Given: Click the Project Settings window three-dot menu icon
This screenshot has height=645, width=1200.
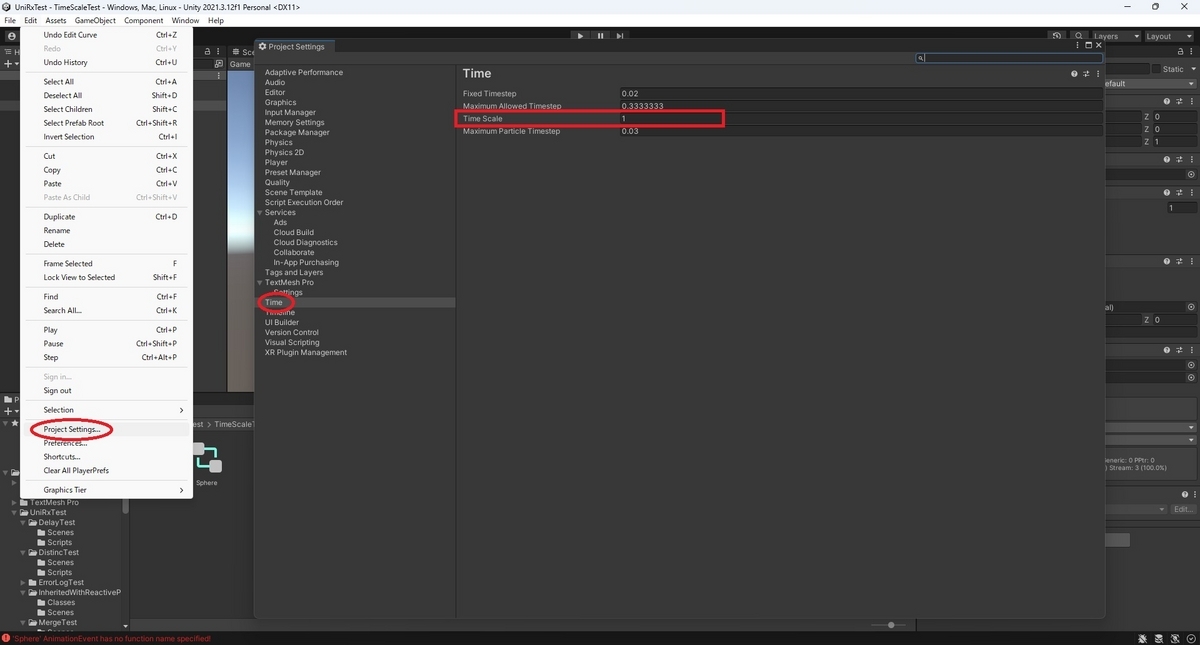Looking at the screenshot, I should 1076,45.
